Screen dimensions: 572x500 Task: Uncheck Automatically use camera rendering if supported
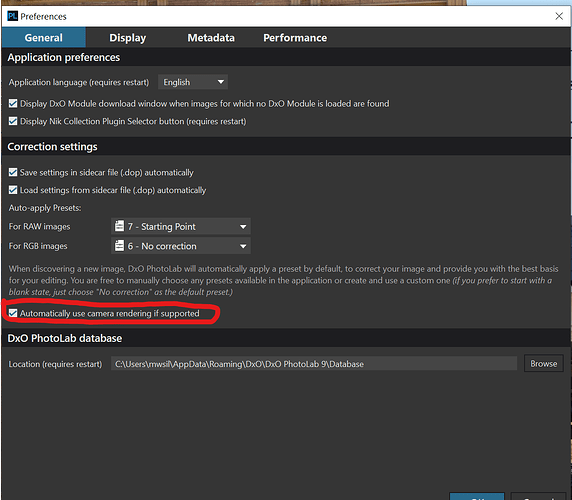click(13, 313)
